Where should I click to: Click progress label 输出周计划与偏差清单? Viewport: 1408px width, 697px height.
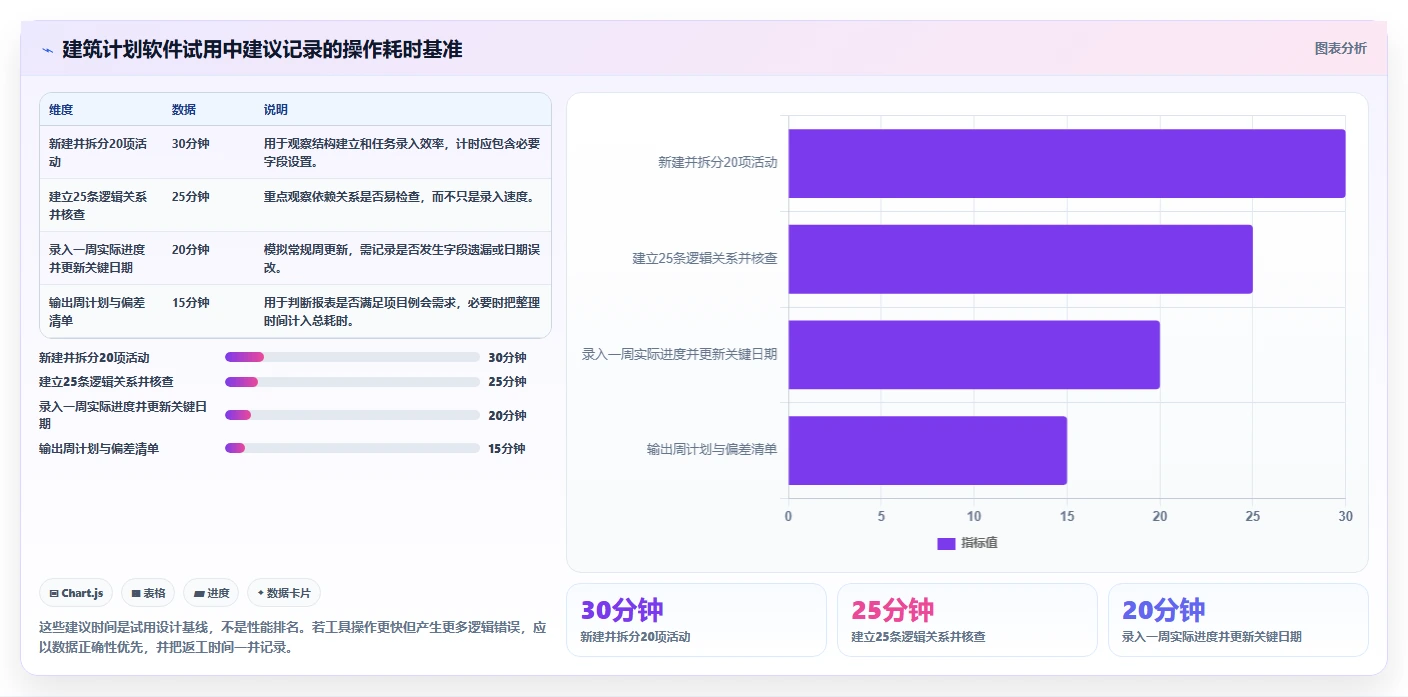(x=99, y=448)
